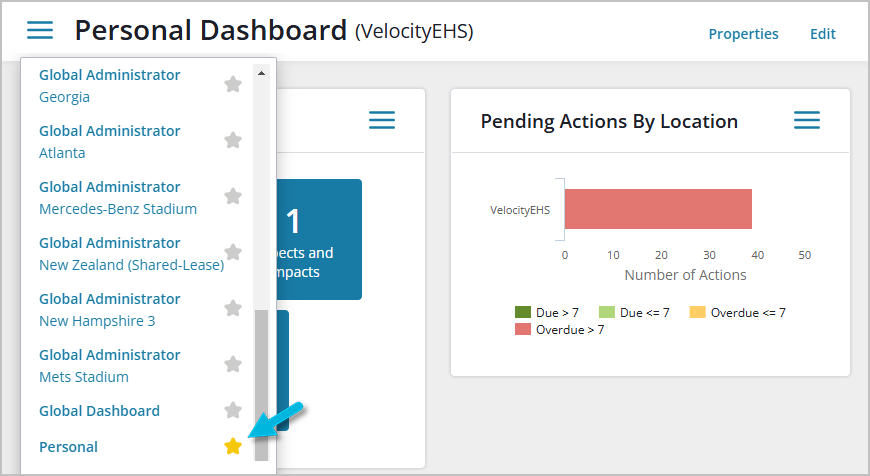Viewport: 870px width, 476px height.
Task: Click the VelocityEHS red bar in chart
Action: 657,209
